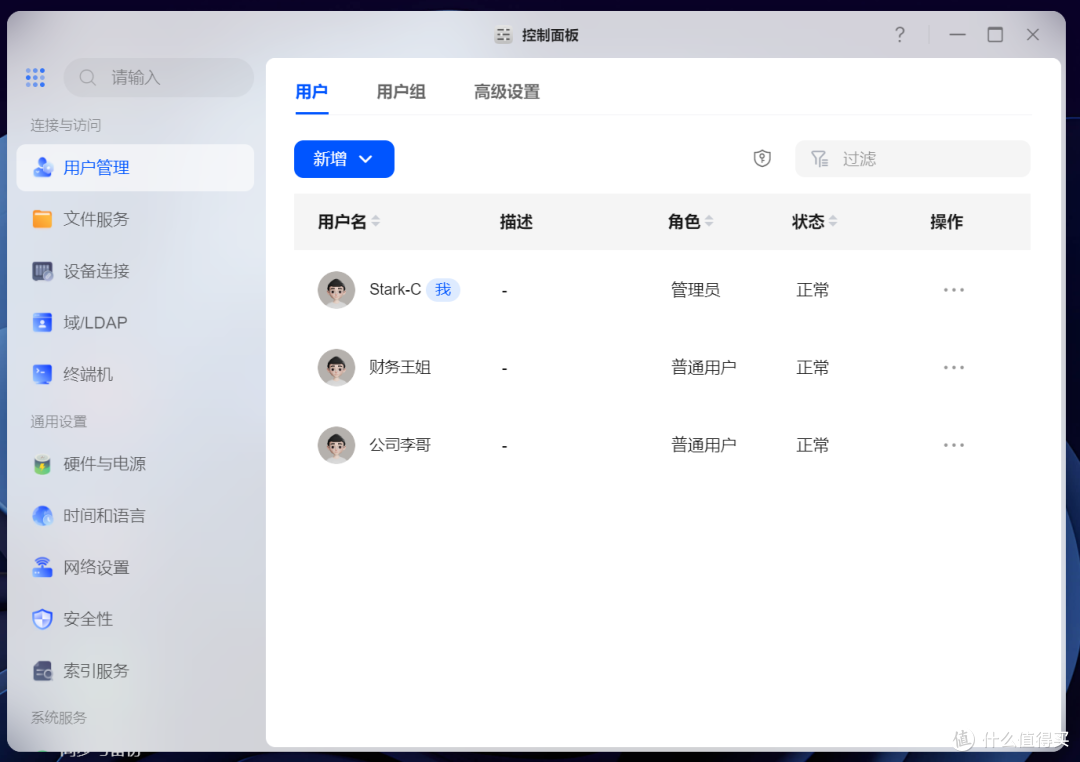Screen dimensions: 1080x762
Task: Open 时间和语言 settings
Action: pos(135,515)
